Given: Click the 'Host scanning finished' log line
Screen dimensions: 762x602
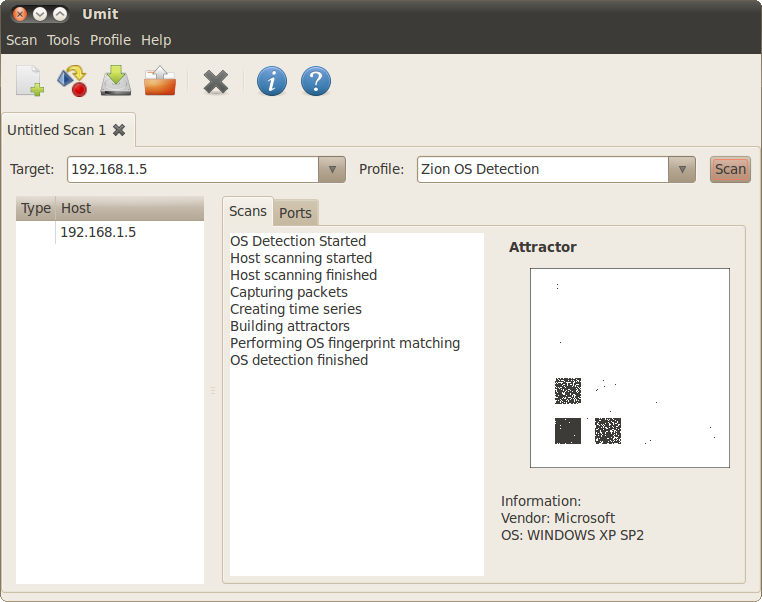Looking at the screenshot, I should [x=303, y=275].
